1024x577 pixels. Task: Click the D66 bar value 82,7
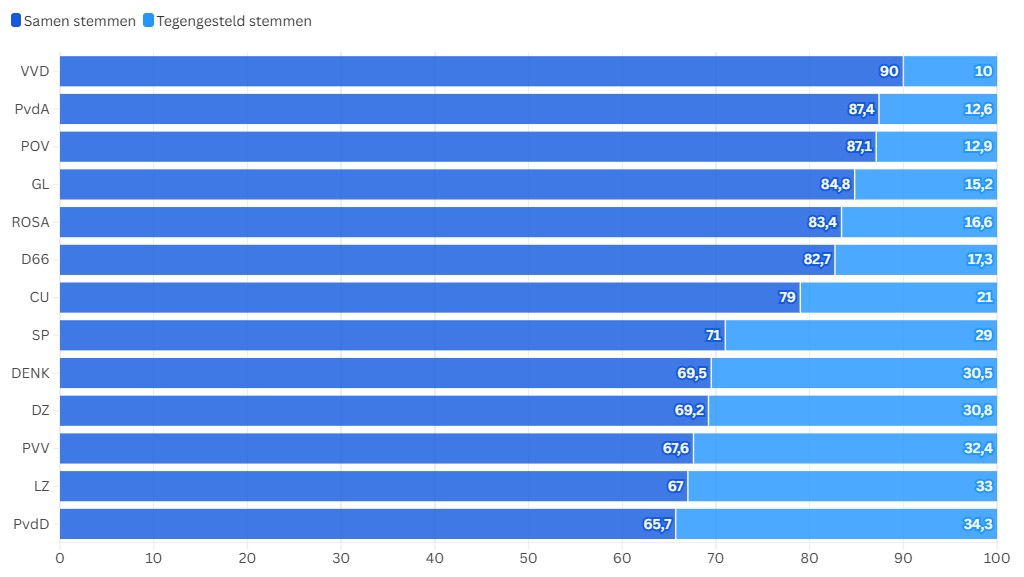[x=817, y=260]
